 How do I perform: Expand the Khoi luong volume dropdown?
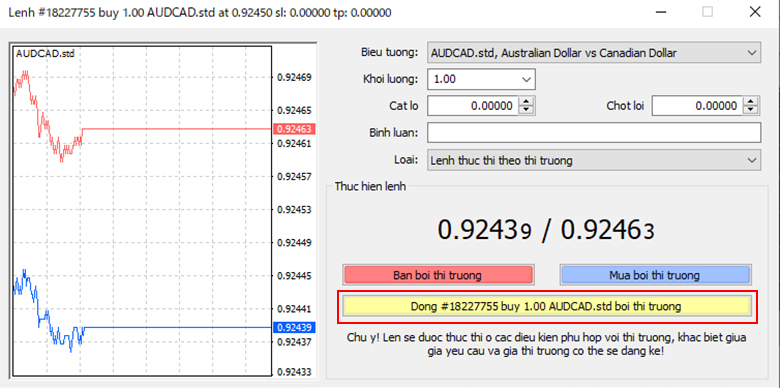481,79
